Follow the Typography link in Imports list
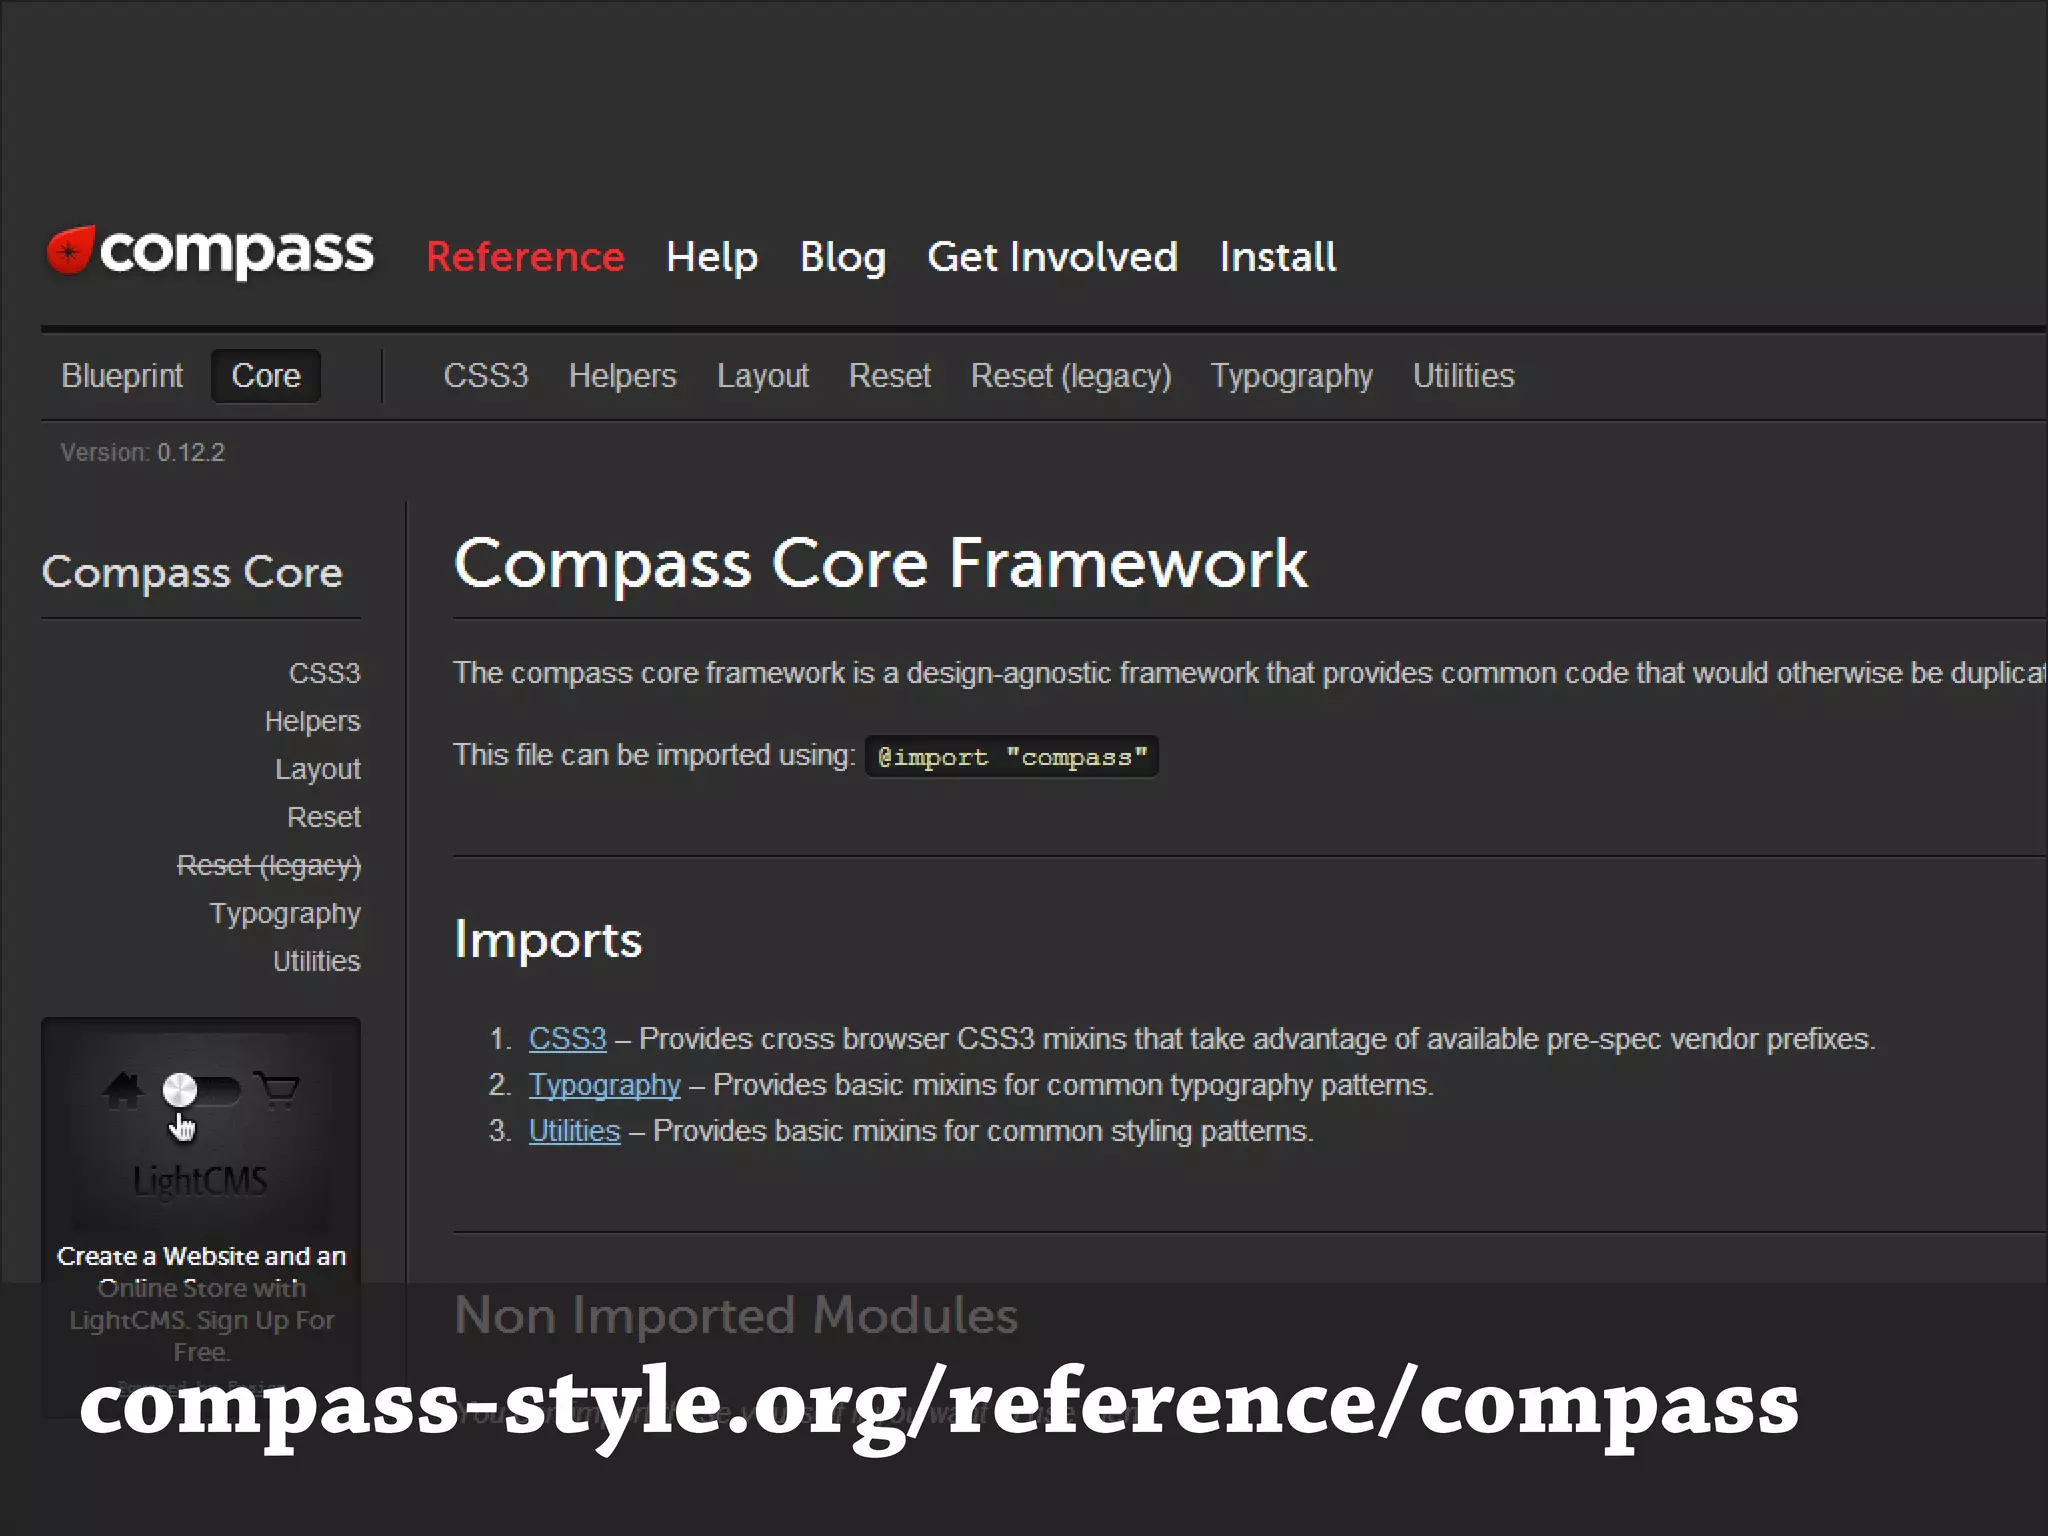Screen dimensions: 2048x1536 coord(604,1085)
